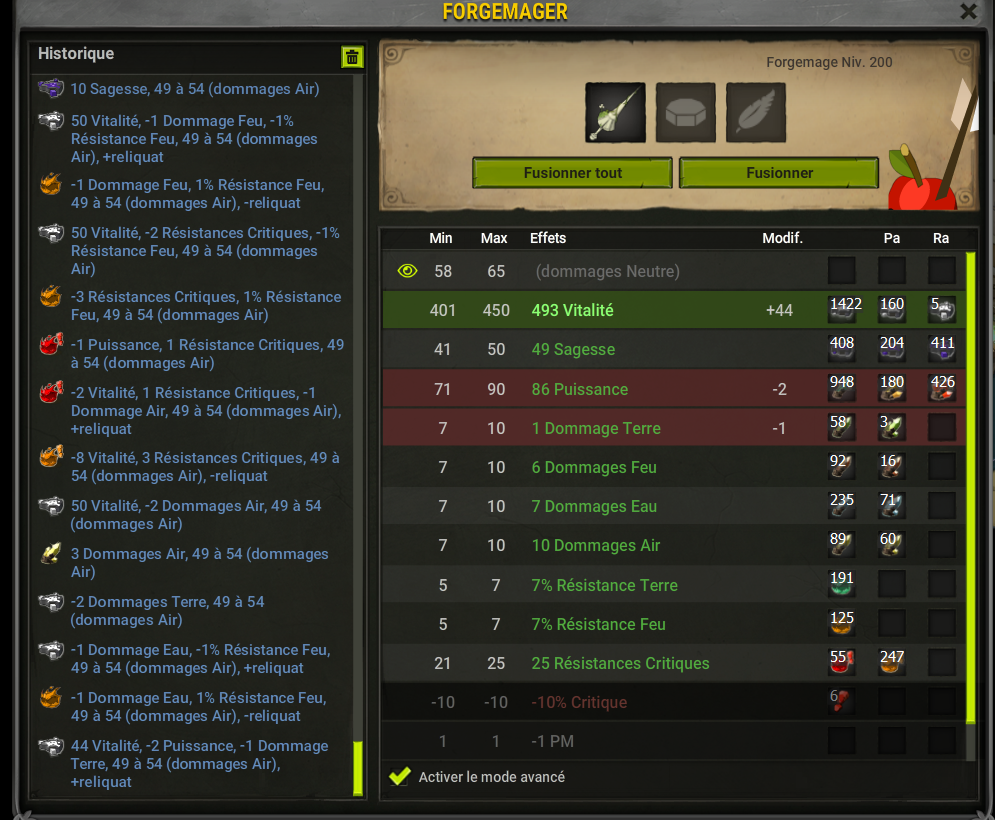Select the Ra Puissance rune 426
This screenshot has width=995, height=820.
click(x=942, y=388)
